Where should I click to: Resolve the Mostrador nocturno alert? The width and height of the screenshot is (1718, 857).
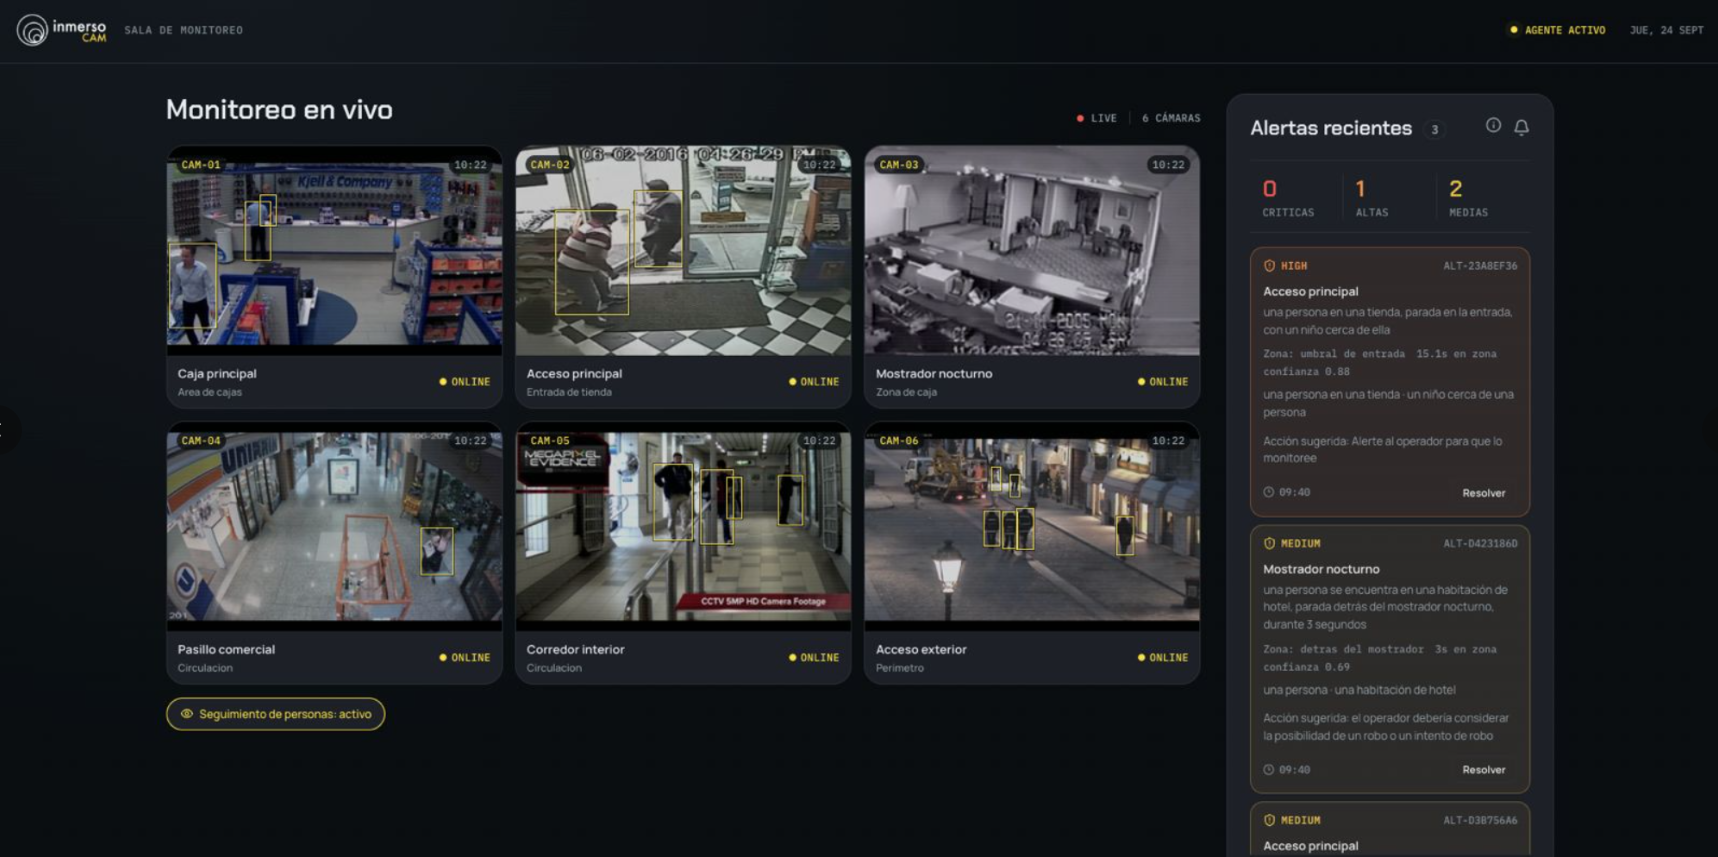(x=1483, y=770)
